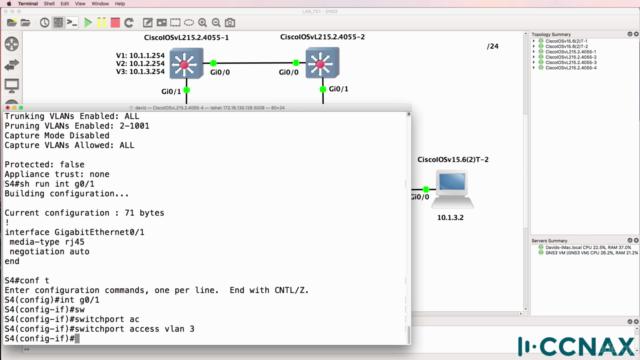Float the Topology Summary panel

[x=630, y=34]
